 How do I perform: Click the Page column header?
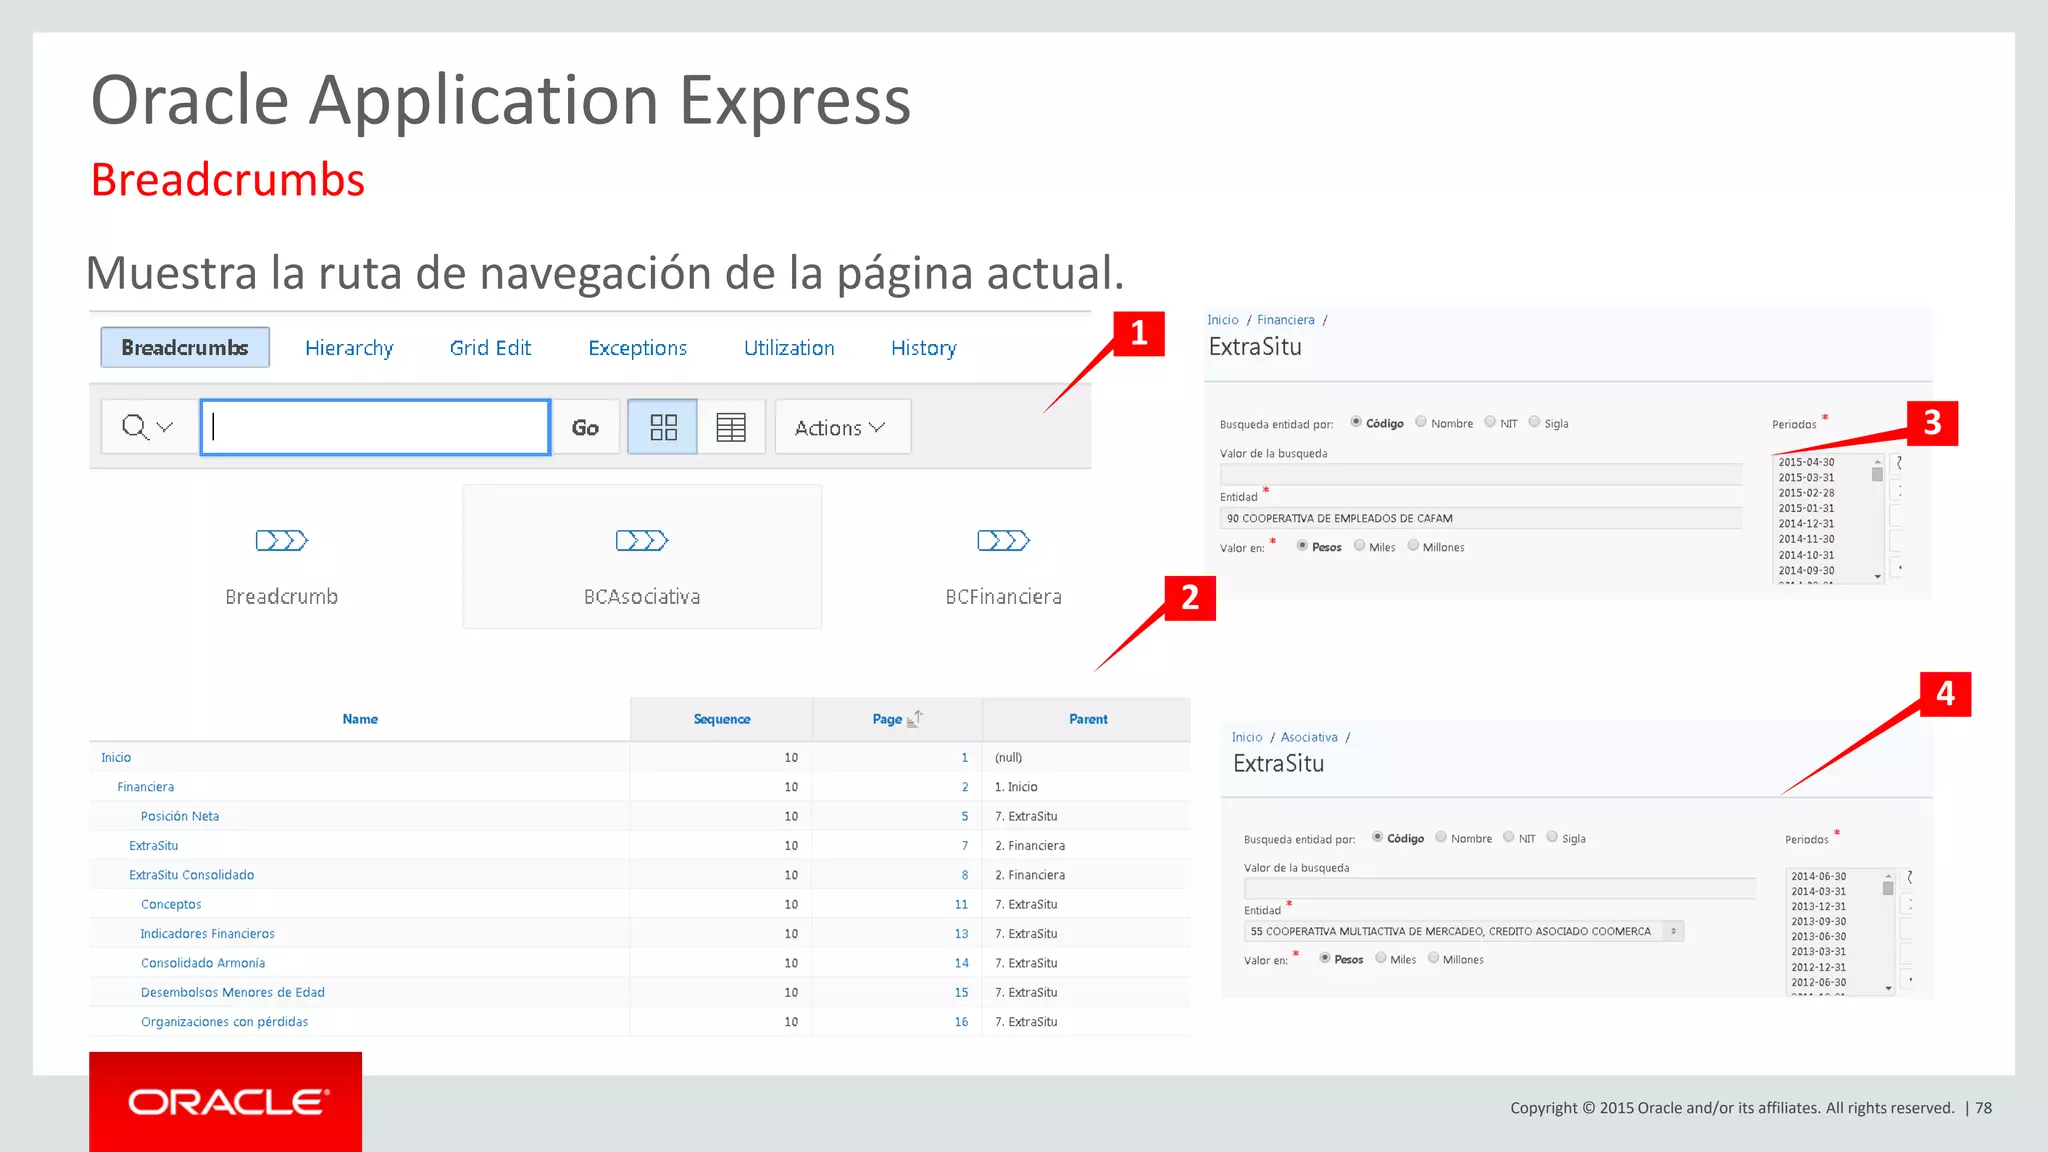(x=887, y=719)
